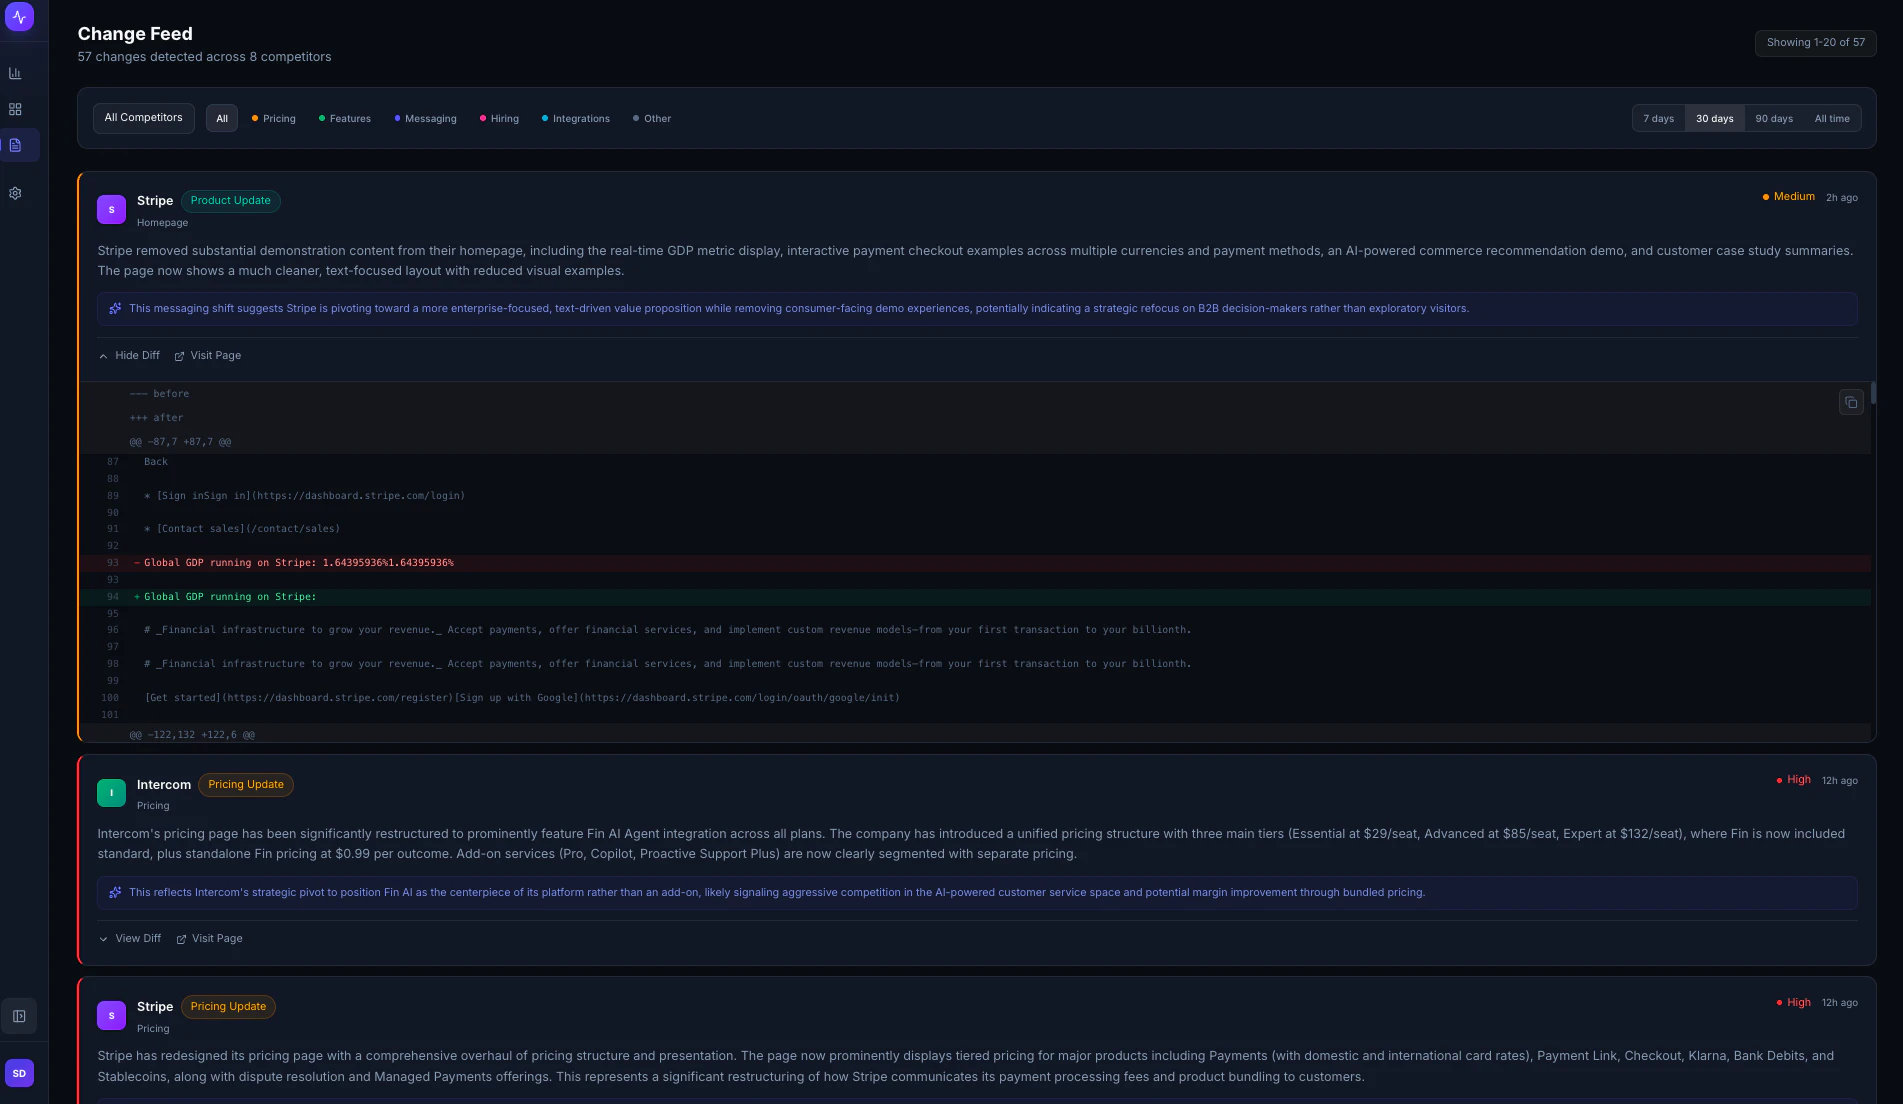Expand Intercom diff with View Diff

130,938
